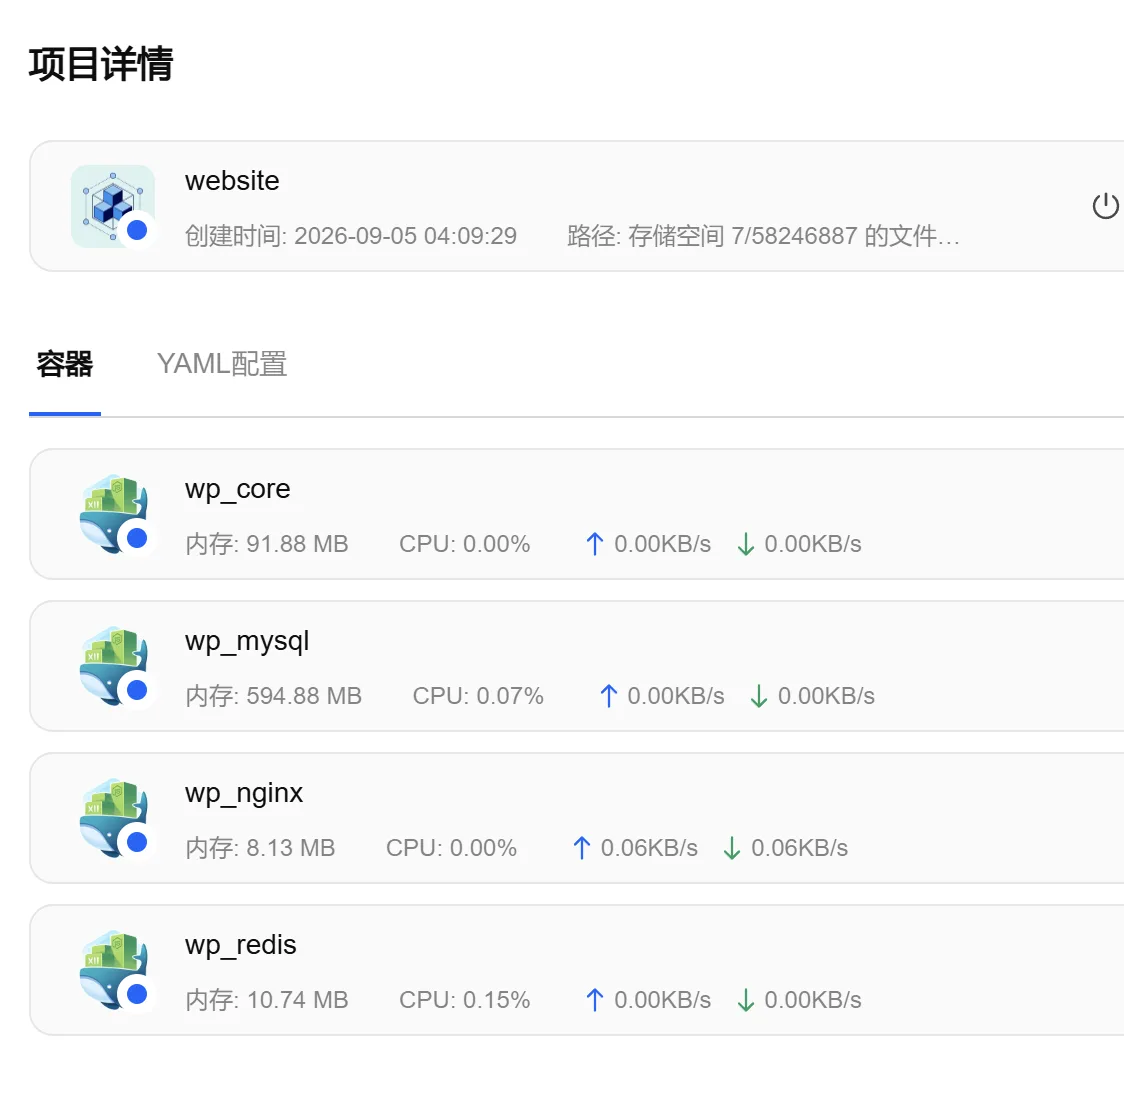The image size is (1124, 1118).
Task: Open the wp_core container name
Action: [x=237, y=489]
